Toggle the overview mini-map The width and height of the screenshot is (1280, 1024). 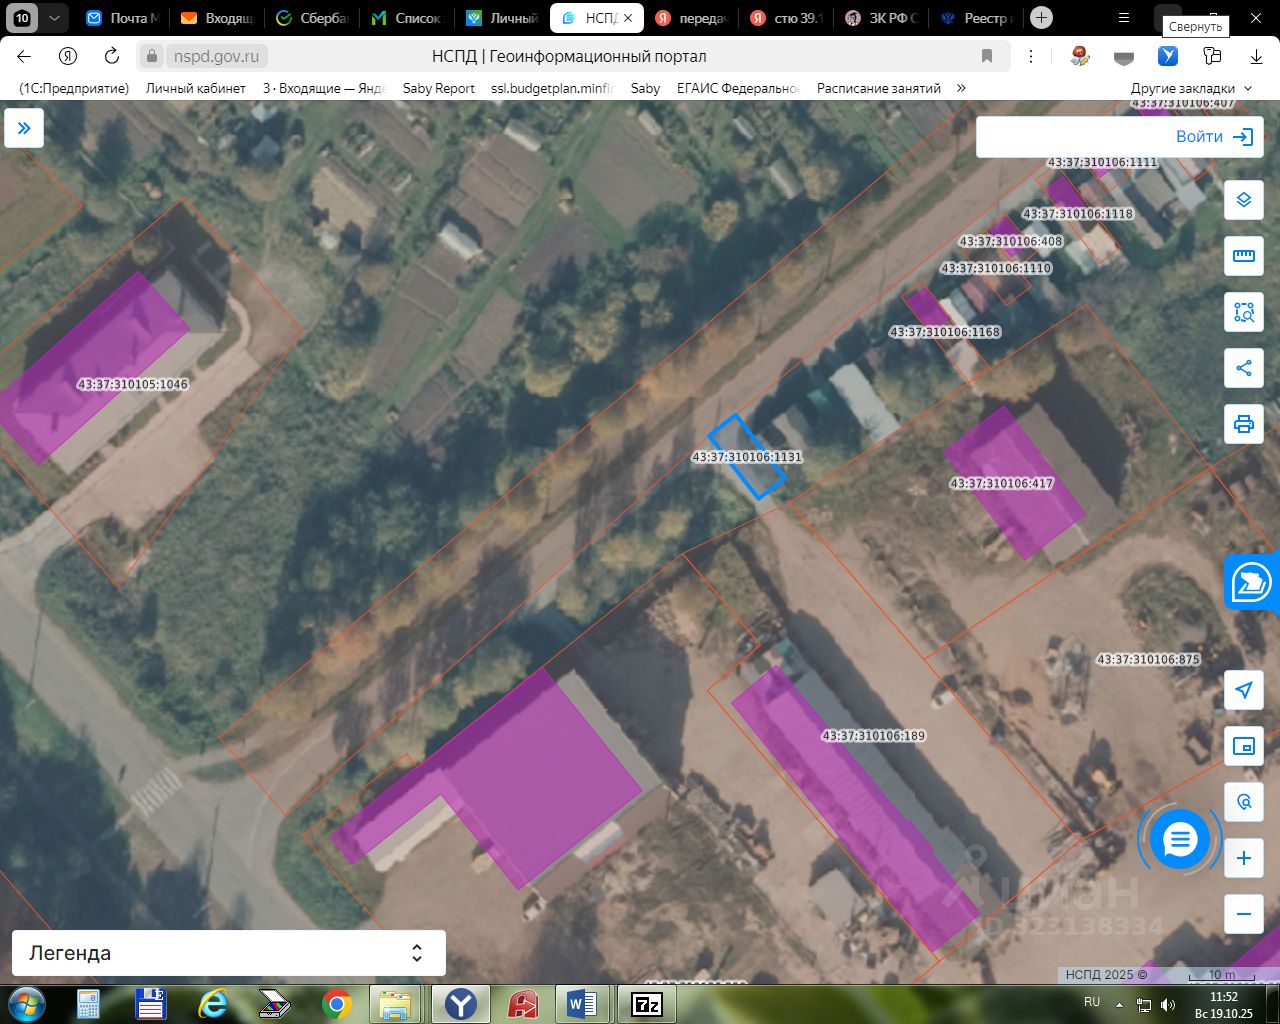(x=1244, y=746)
